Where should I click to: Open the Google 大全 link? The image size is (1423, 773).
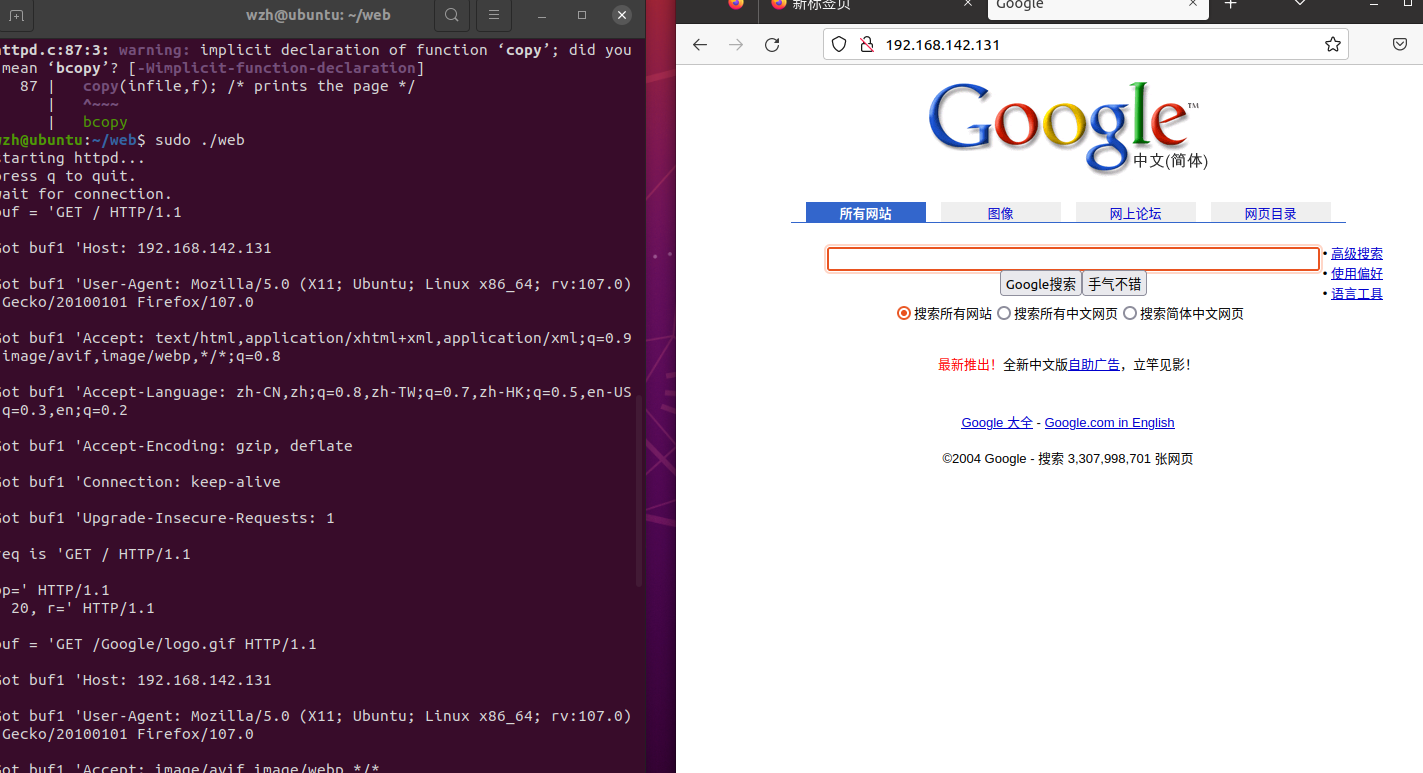tap(997, 423)
